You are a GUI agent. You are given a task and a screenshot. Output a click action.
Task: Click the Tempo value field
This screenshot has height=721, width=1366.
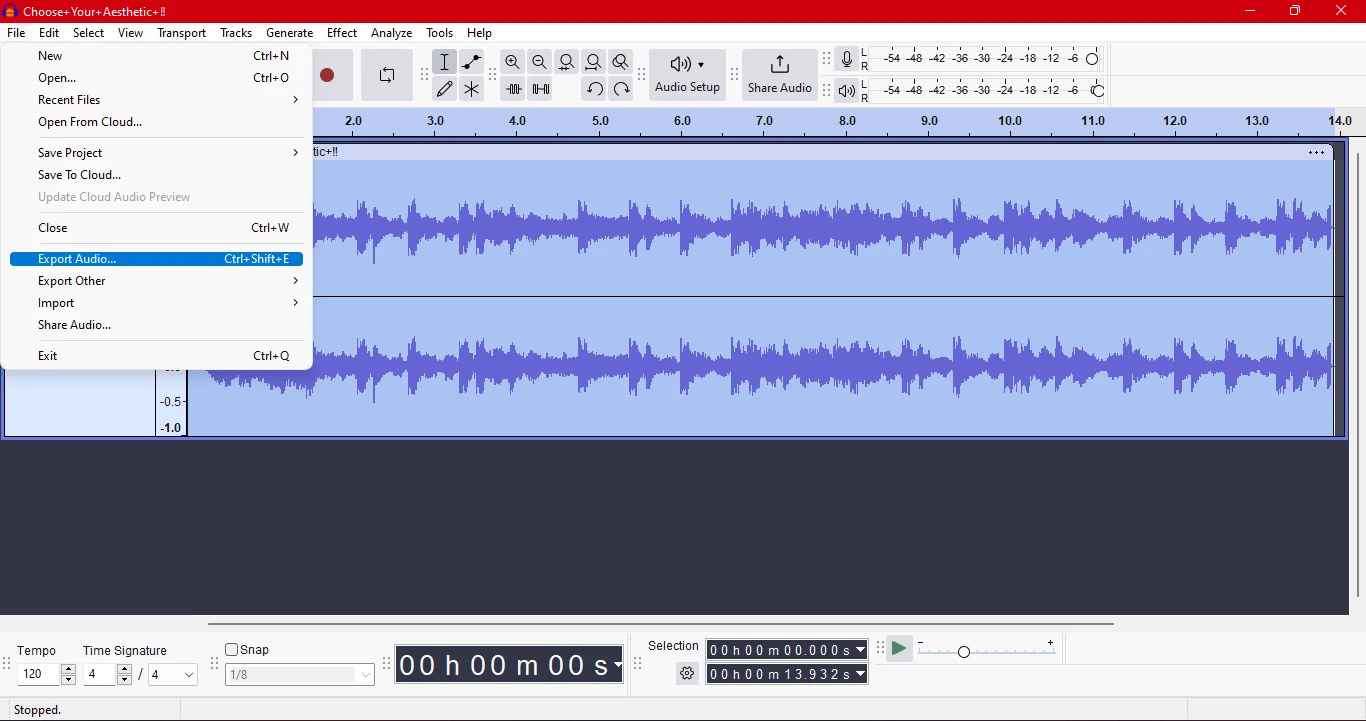(x=39, y=675)
